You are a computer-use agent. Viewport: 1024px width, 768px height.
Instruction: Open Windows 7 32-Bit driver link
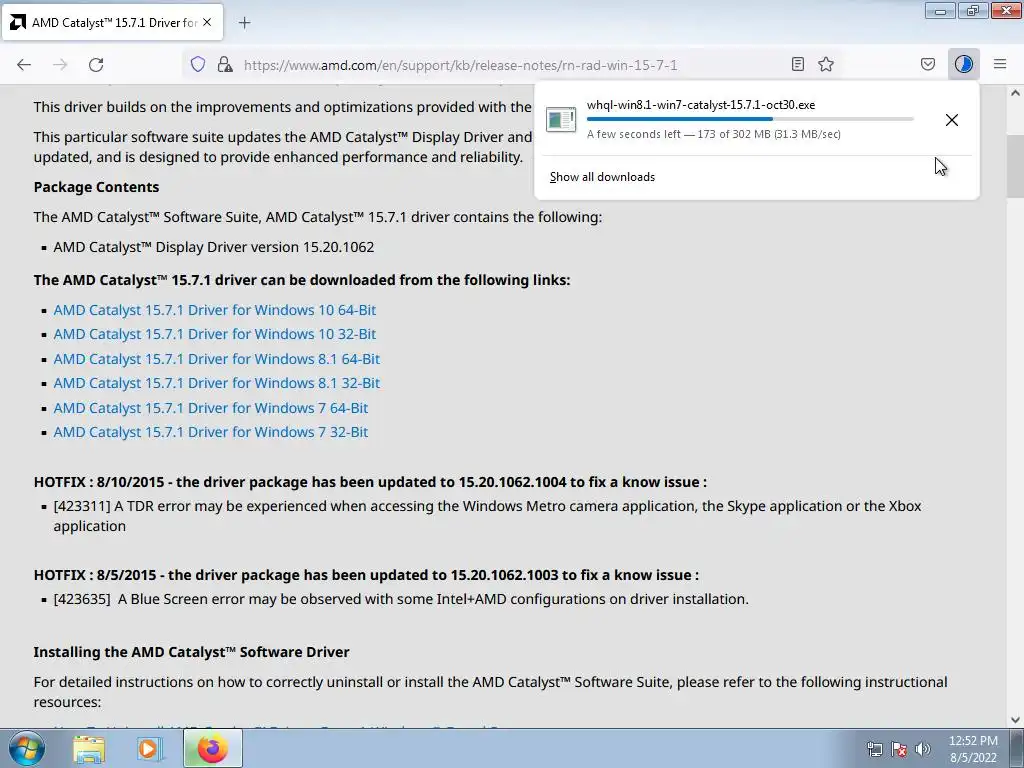pyautogui.click(x=211, y=432)
